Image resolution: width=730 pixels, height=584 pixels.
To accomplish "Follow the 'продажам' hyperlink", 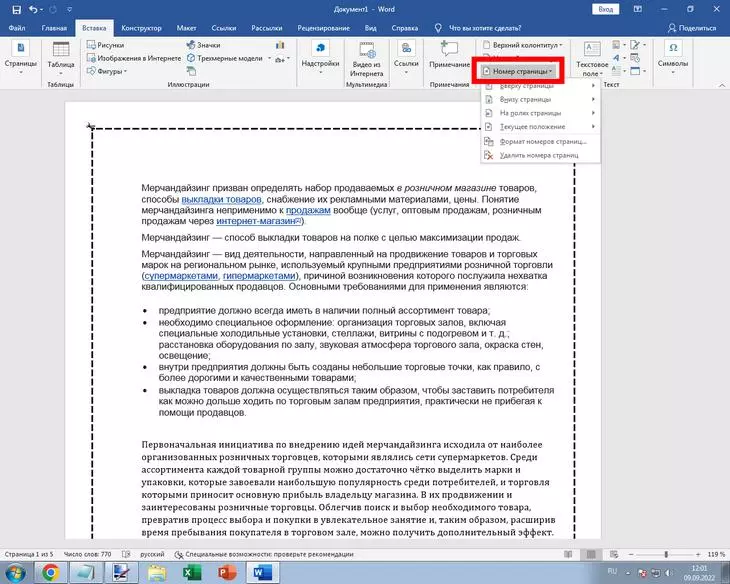I will (x=308, y=210).
